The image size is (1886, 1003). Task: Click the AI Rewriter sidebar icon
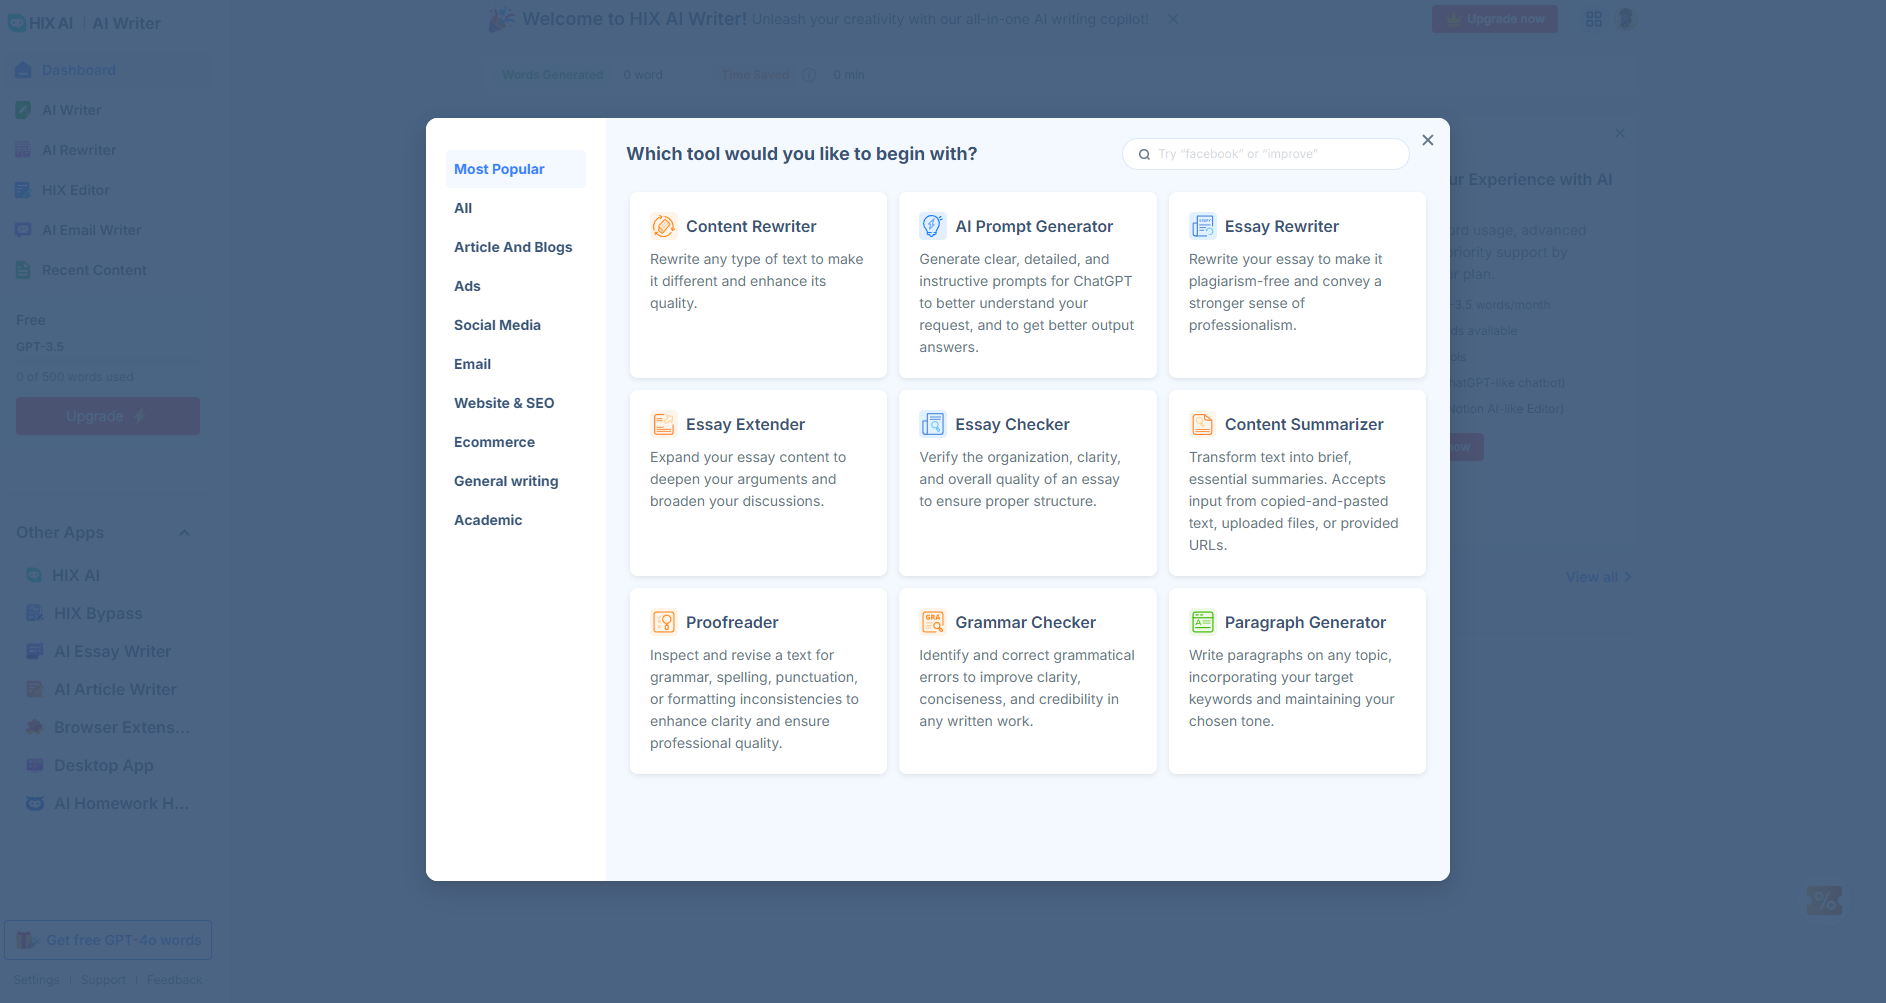click(x=23, y=150)
